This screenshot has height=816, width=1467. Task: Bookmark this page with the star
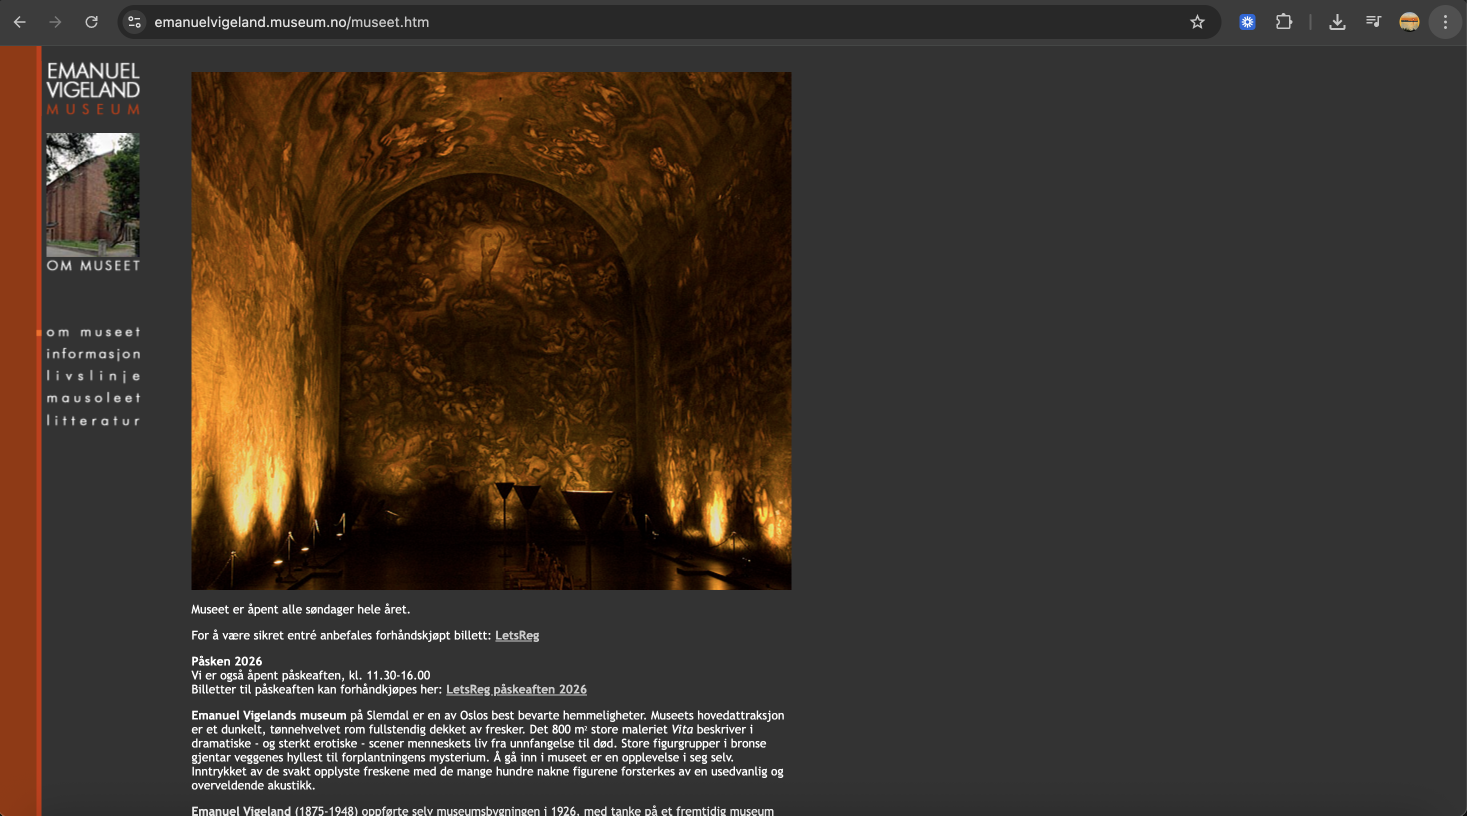(x=1197, y=22)
